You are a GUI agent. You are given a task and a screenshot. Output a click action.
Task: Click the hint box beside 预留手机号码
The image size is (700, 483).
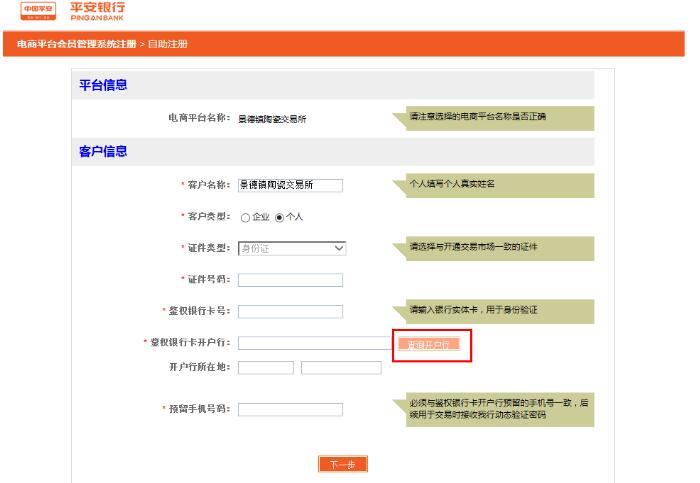[x=497, y=408]
